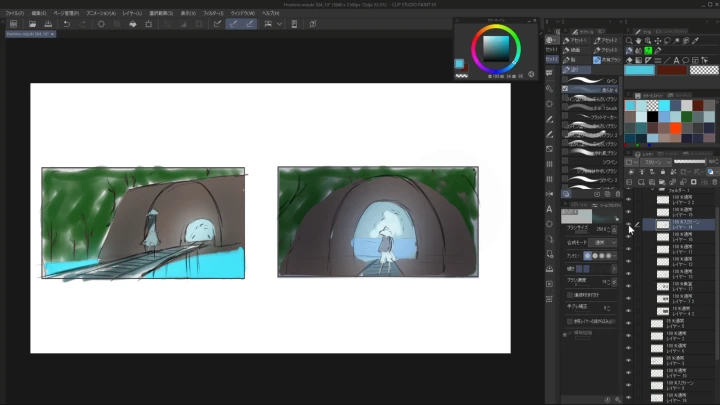The width and height of the screenshot is (720, 405).
Task: Switch to the 線画 sub tool group
Action: point(576,50)
